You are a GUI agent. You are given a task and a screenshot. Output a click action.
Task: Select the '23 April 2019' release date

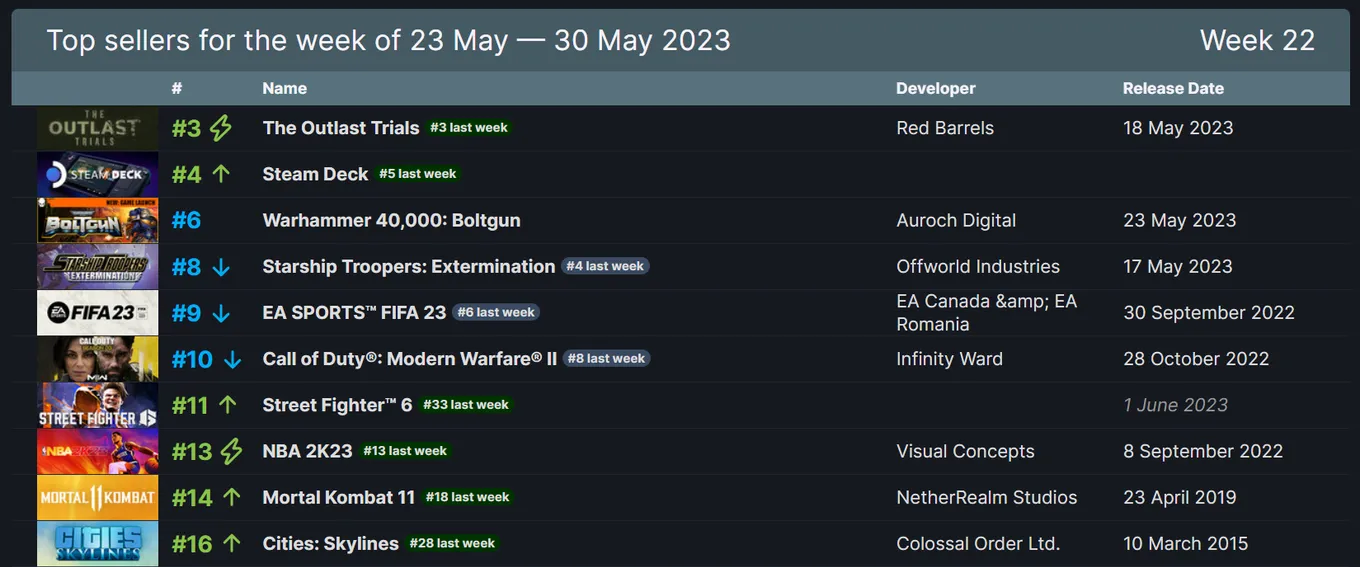click(x=1180, y=497)
